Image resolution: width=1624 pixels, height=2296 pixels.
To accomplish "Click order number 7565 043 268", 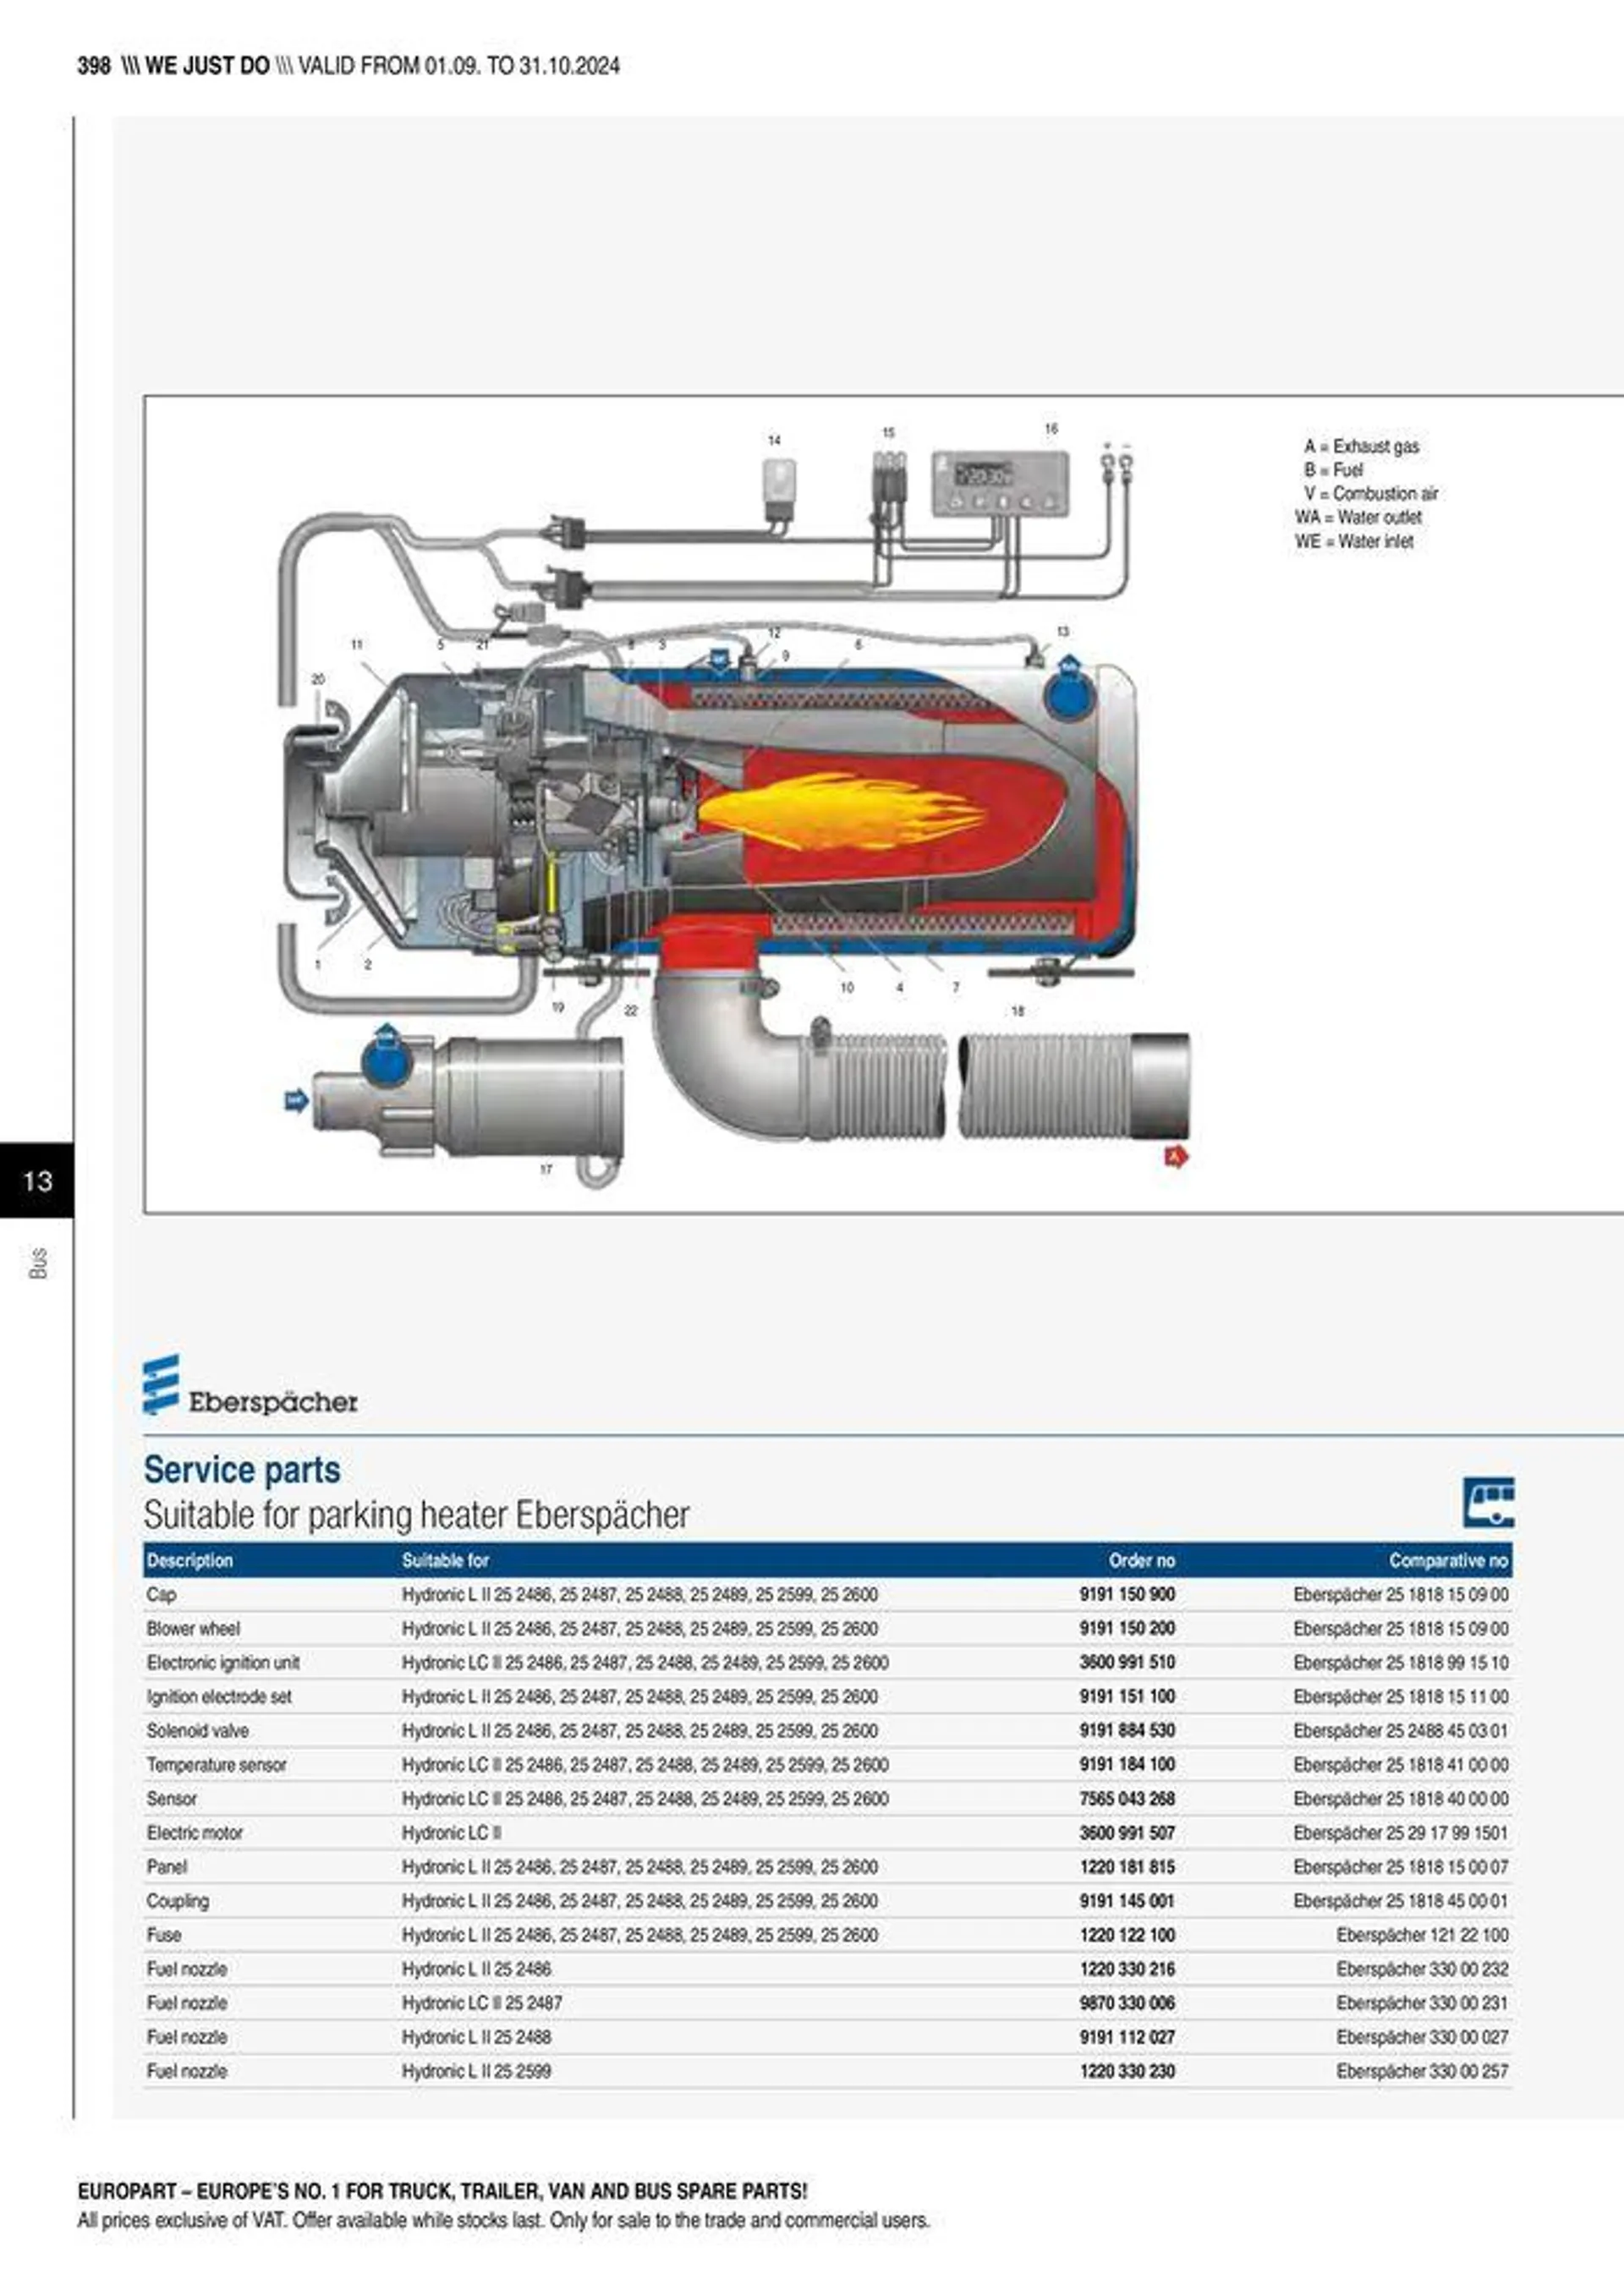I will click(x=1127, y=1798).
